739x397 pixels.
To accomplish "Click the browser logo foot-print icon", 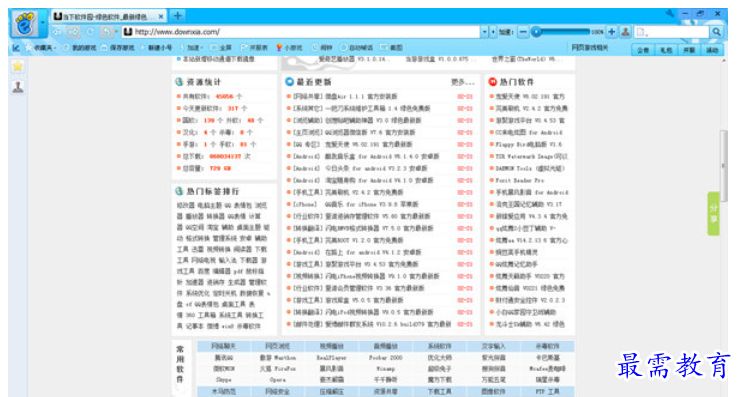I will pyautogui.click(x=25, y=24).
